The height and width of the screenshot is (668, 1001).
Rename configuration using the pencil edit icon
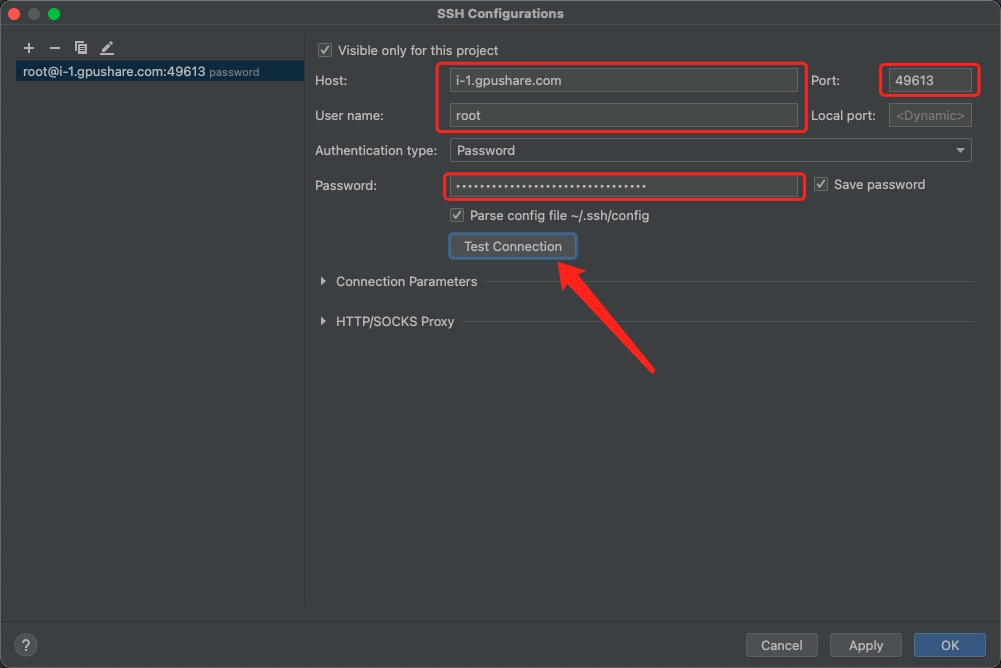[x=107, y=48]
